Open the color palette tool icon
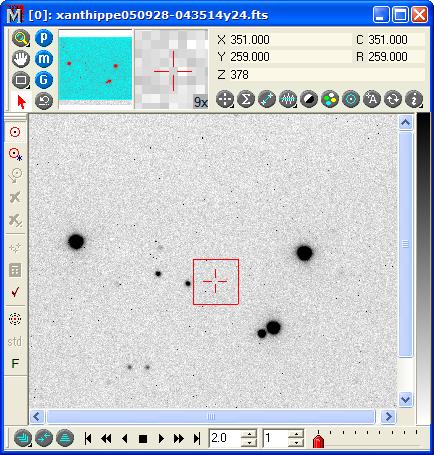 [330, 99]
